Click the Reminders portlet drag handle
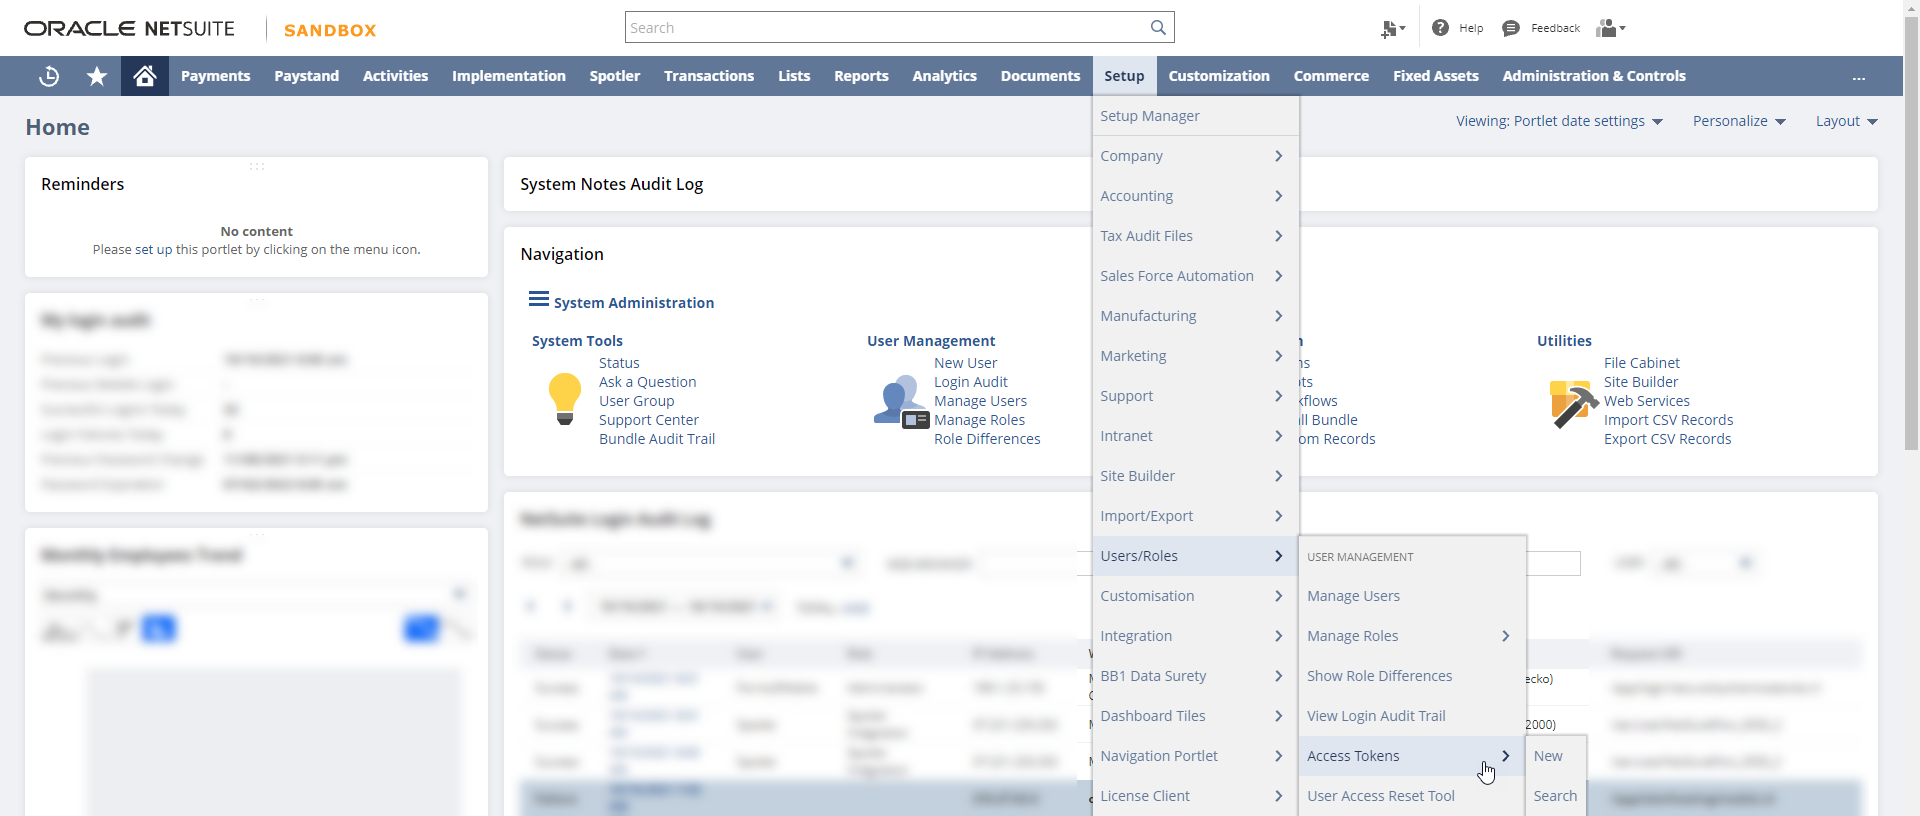The height and width of the screenshot is (816, 1920). click(x=257, y=166)
